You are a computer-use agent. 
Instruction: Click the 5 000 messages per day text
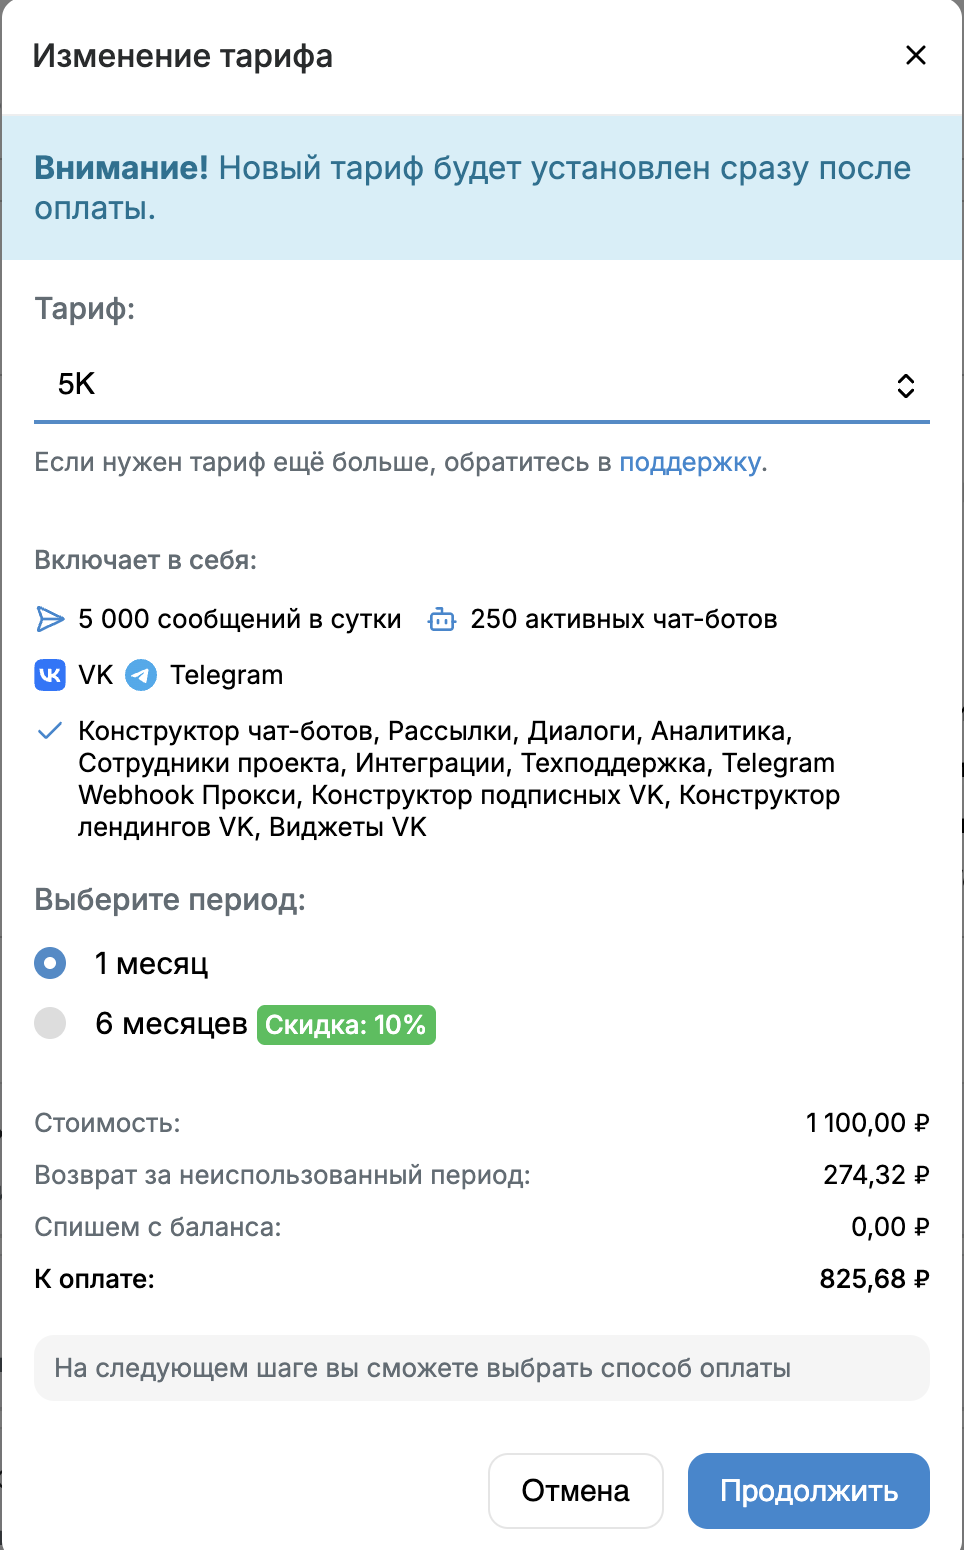coord(240,619)
